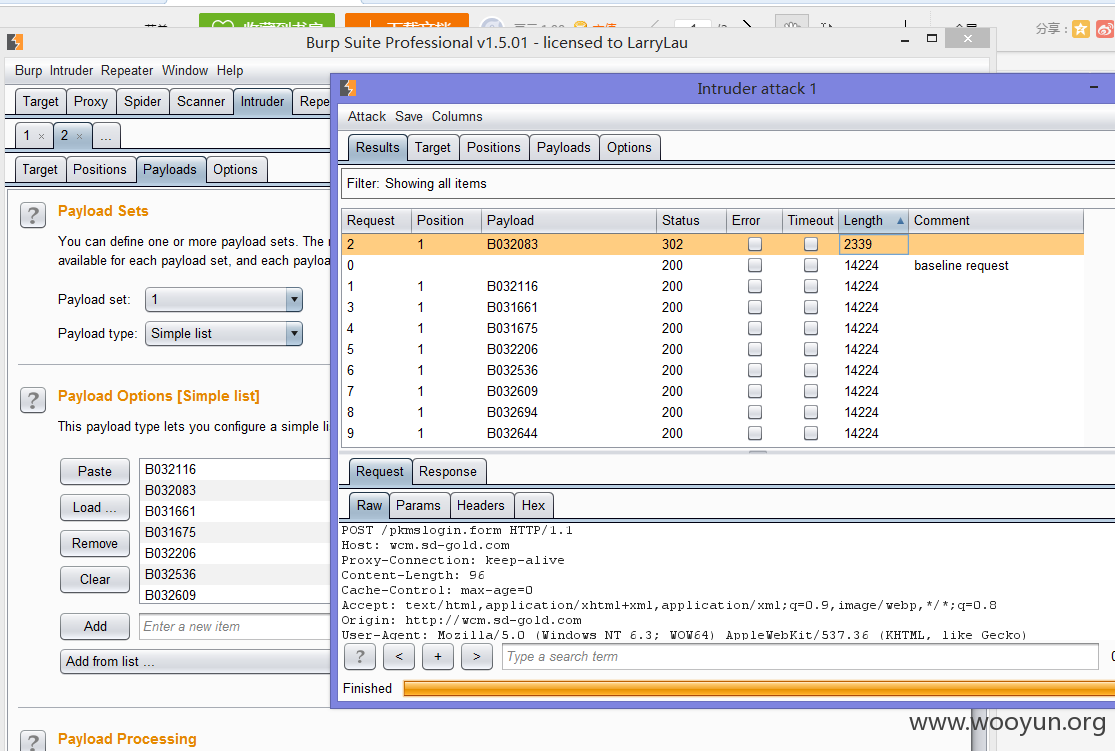Open the Payload Options help icon
The width and height of the screenshot is (1115, 751).
click(33, 400)
